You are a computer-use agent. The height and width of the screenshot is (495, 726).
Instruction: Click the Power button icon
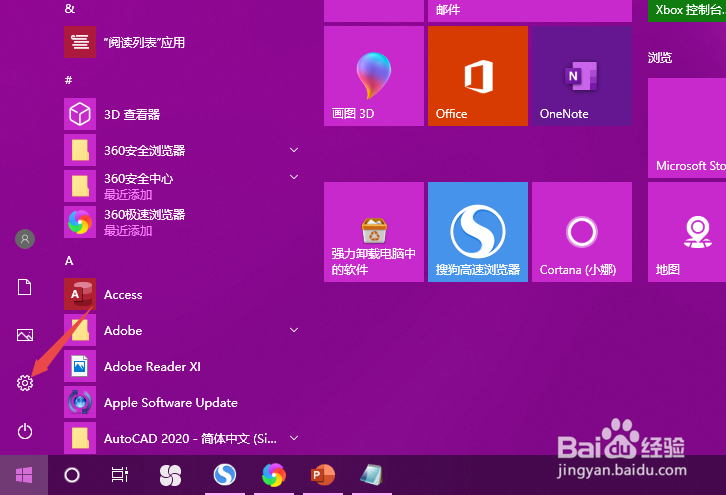(25, 431)
